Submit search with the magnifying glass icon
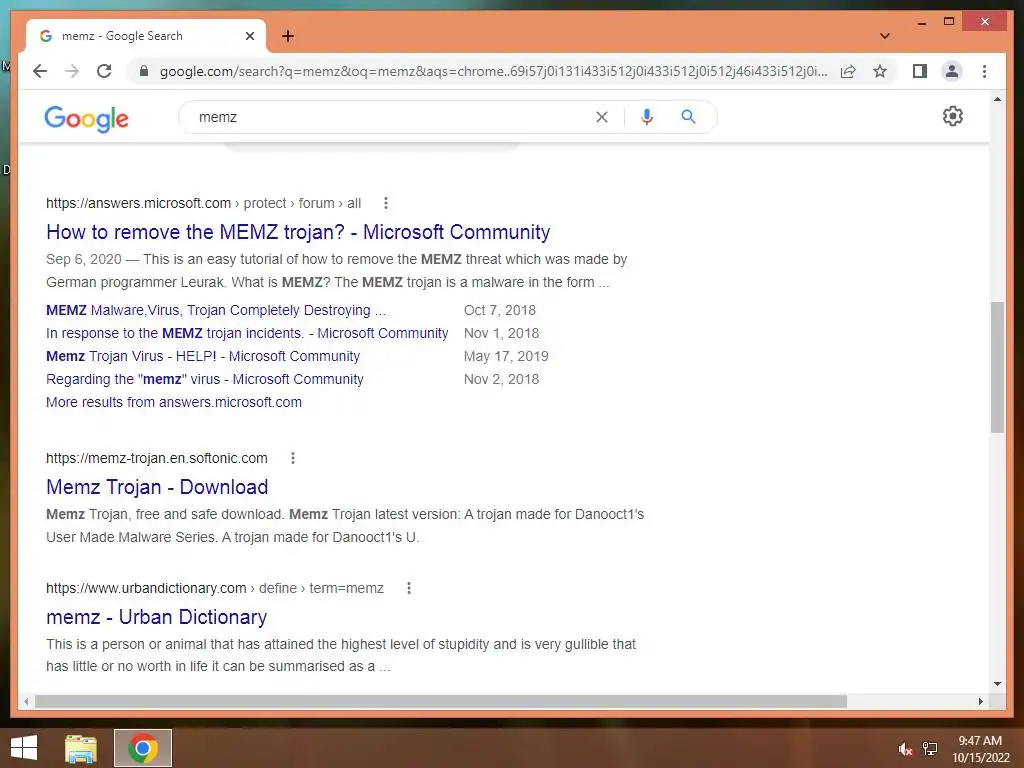 coord(688,117)
